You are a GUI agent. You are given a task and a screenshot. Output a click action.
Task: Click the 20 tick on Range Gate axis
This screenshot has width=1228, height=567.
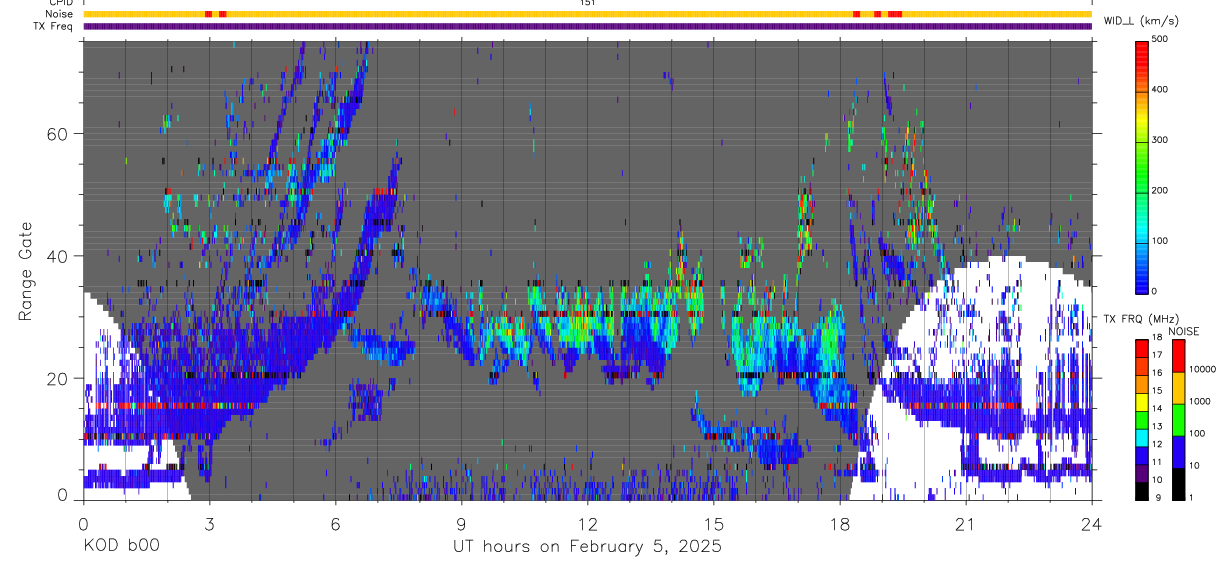(58, 379)
